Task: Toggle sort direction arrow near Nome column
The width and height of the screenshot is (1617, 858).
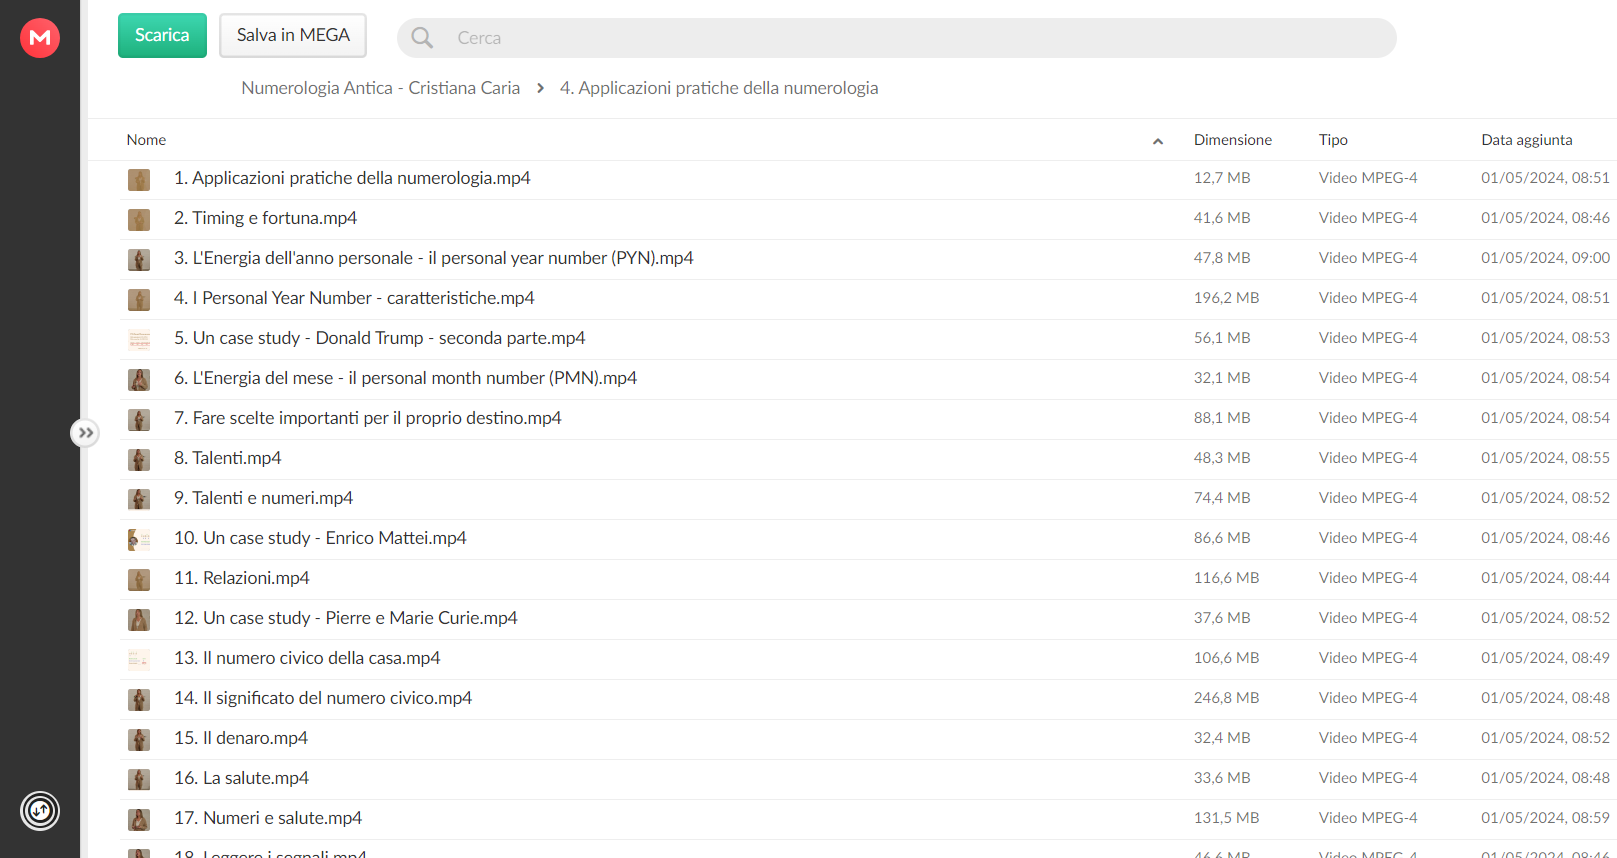Action: point(1158,141)
